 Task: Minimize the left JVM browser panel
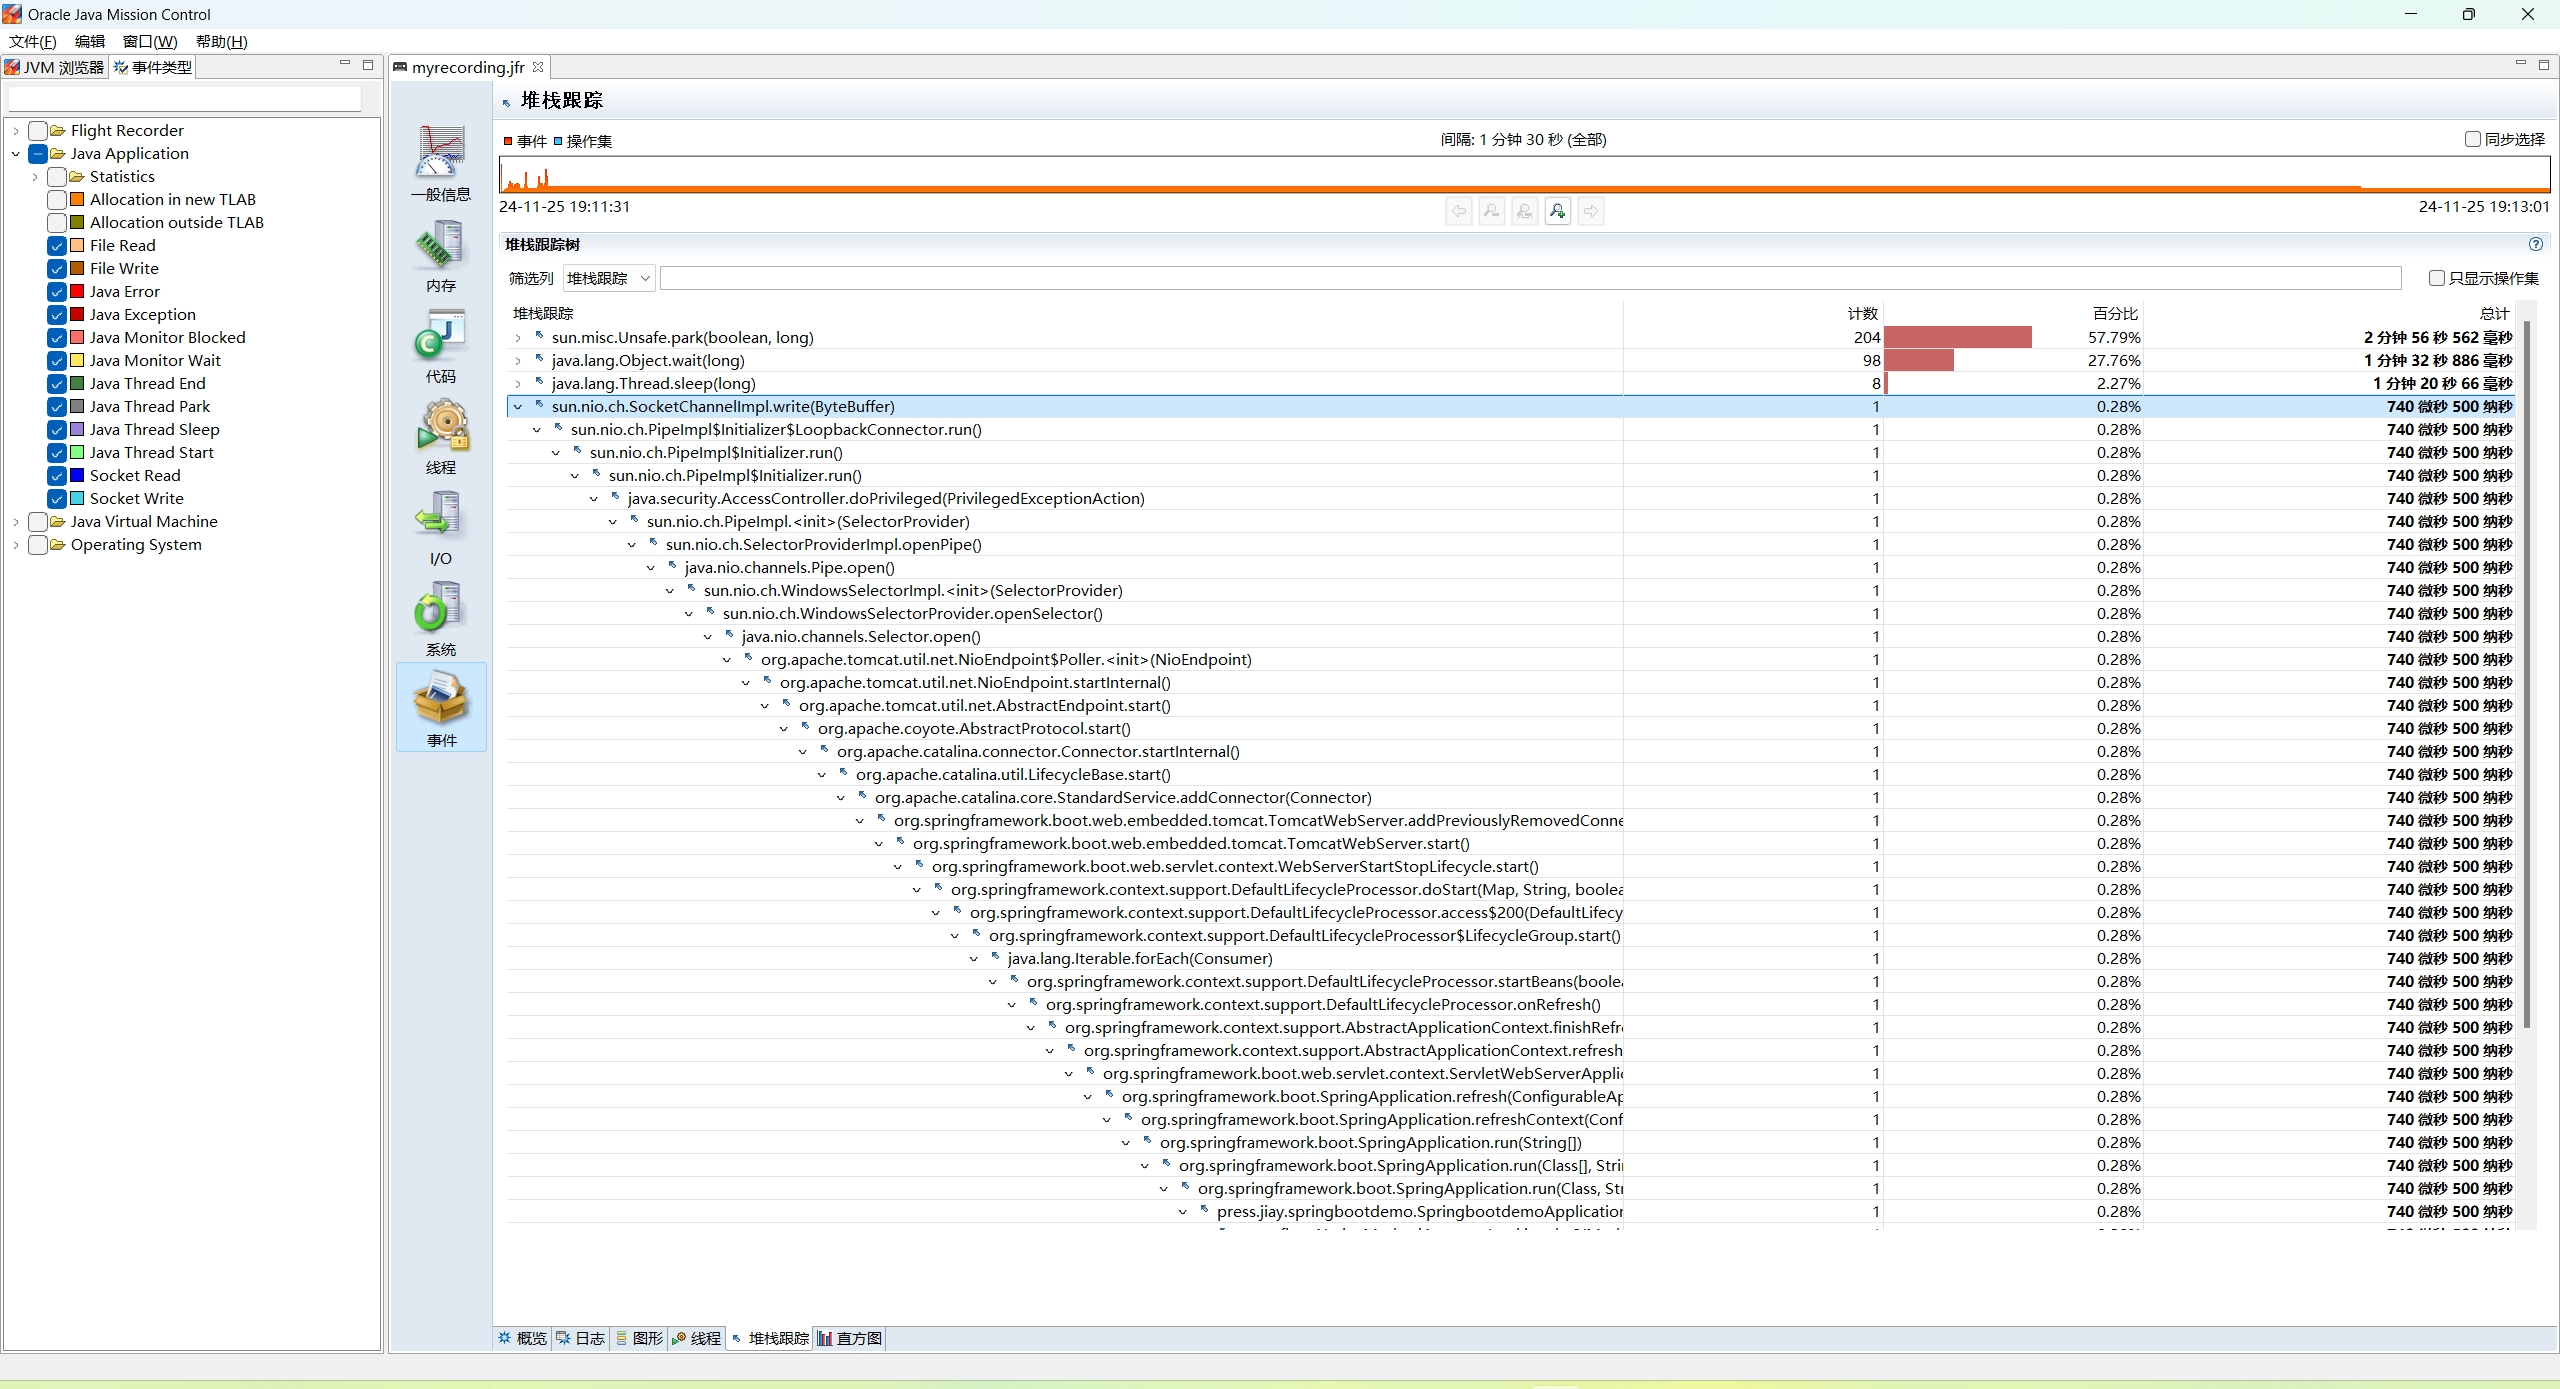(x=345, y=64)
